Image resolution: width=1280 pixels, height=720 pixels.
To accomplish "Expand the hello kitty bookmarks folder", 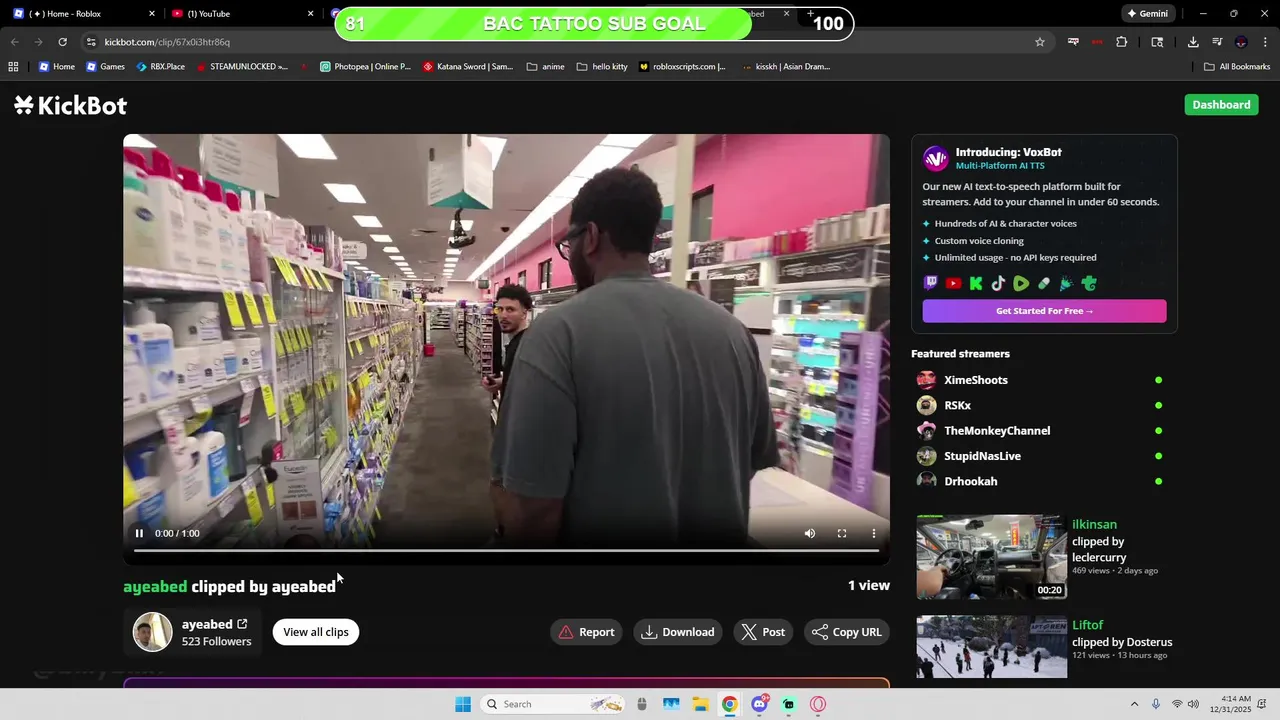I will 602,67.
